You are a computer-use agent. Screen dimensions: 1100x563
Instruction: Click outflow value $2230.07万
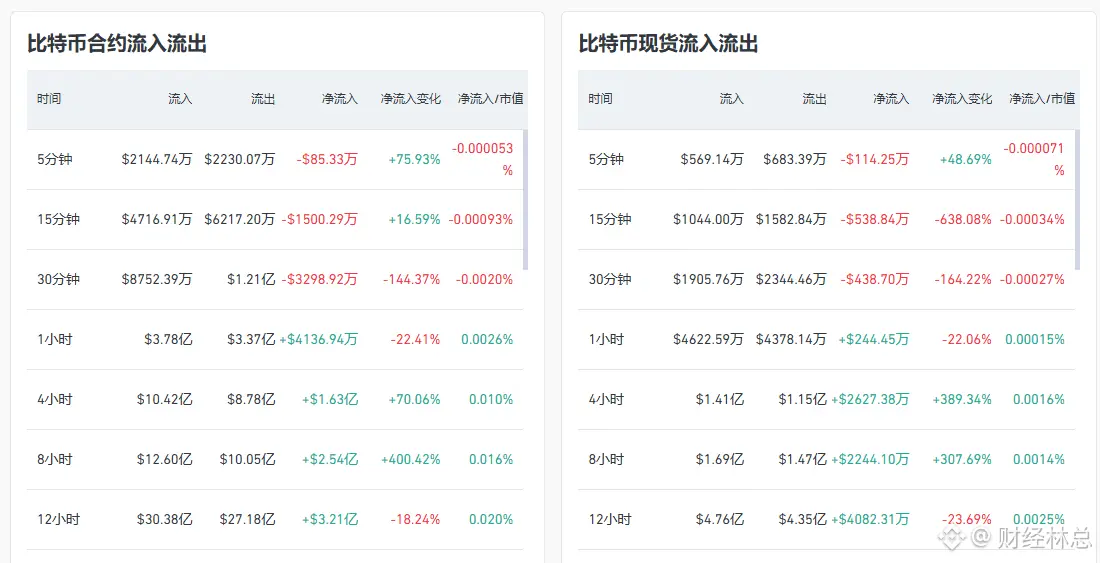coord(240,159)
